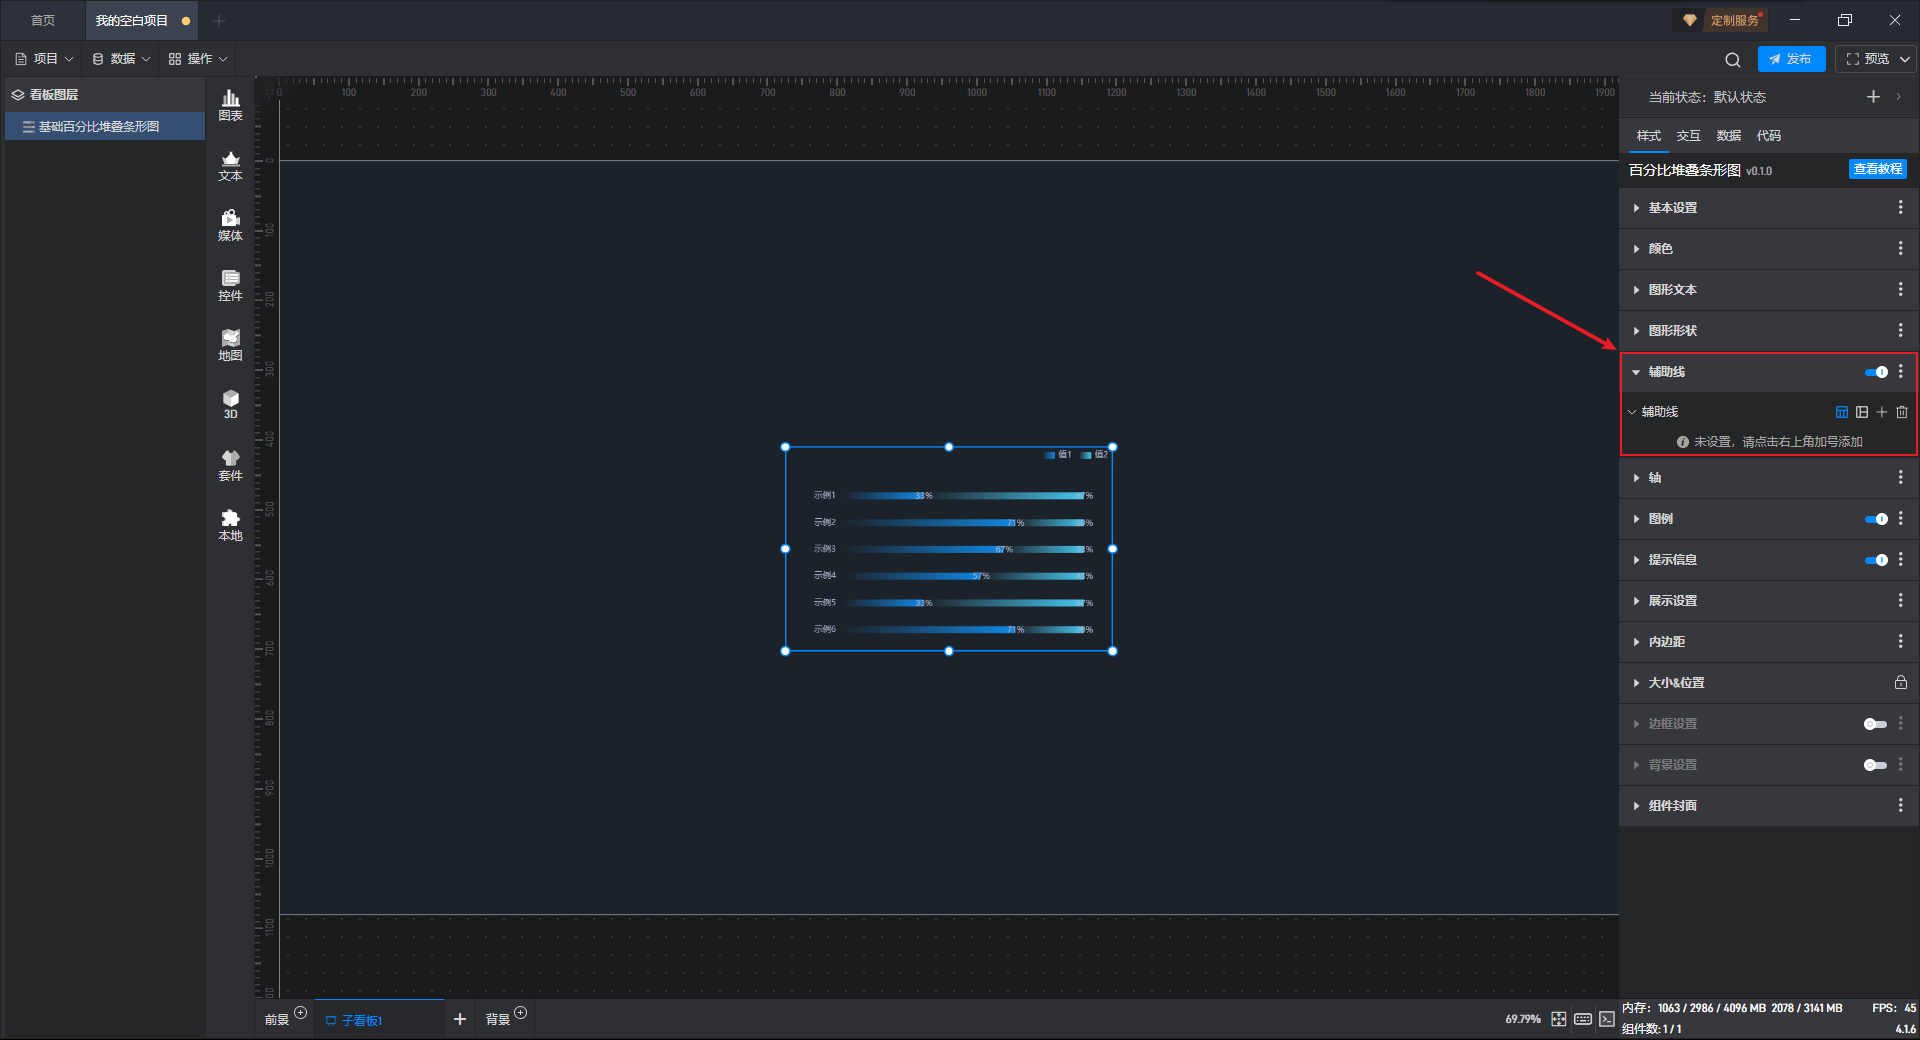Click the lock icon on 大小&位置
Viewport: 1920px width, 1040px height.
pyautogui.click(x=1901, y=682)
